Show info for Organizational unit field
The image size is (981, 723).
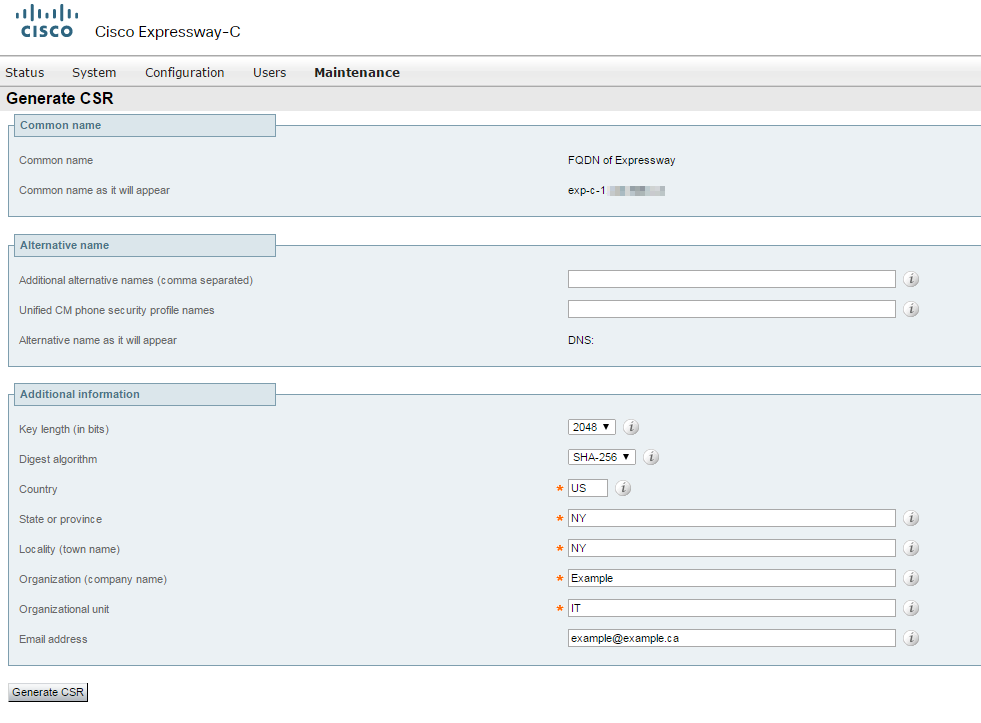[911, 608]
